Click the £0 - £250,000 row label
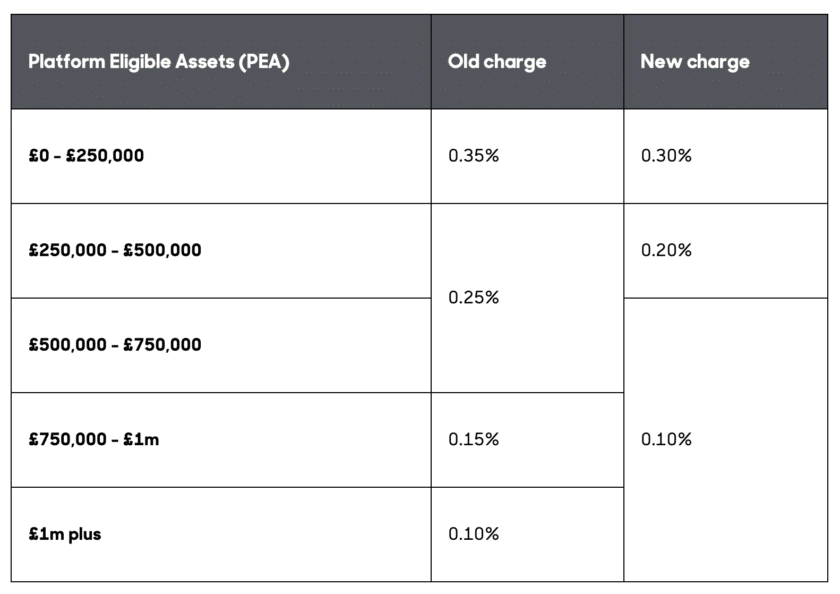This screenshot has width=840, height=594. (x=86, y=156)
